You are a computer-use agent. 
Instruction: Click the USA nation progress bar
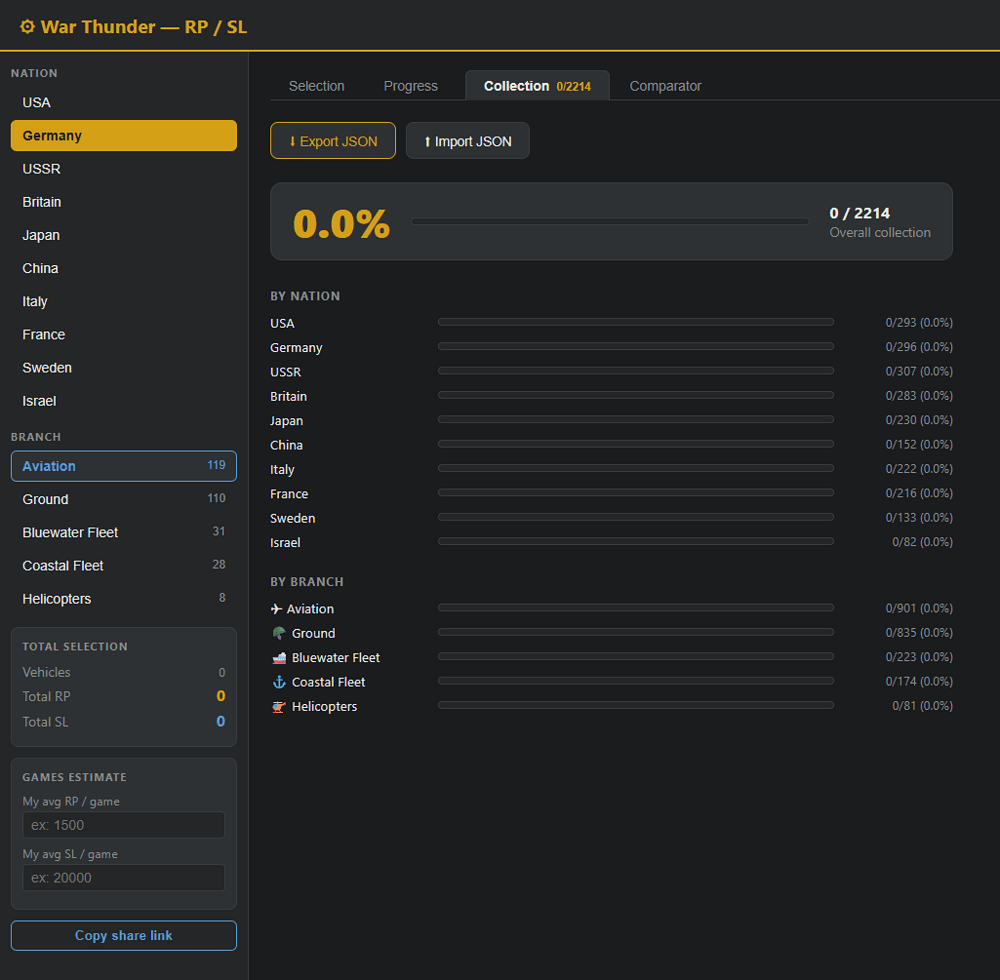point(636,322)
